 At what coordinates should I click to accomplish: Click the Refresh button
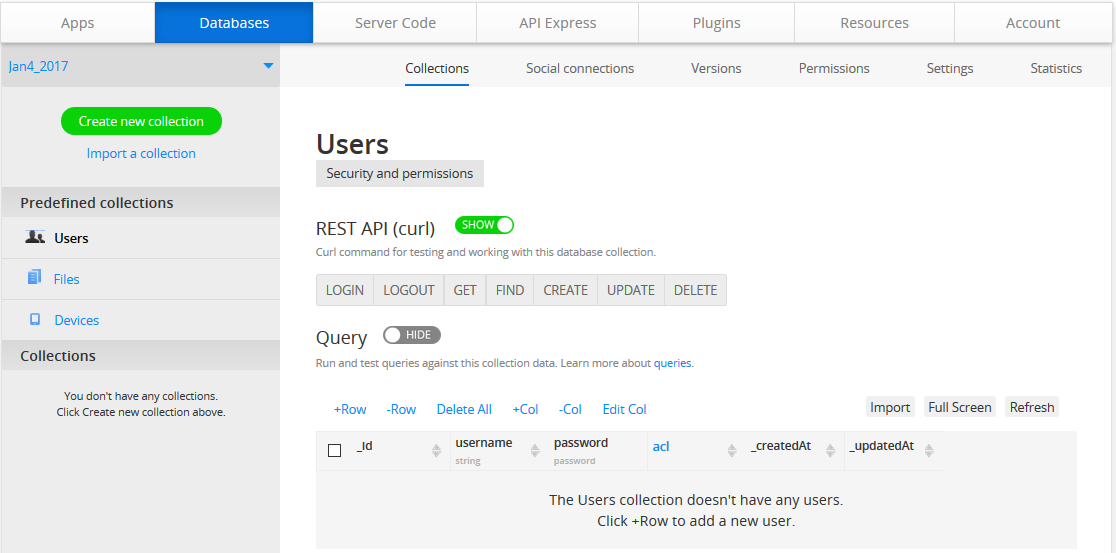point(1031,407)
